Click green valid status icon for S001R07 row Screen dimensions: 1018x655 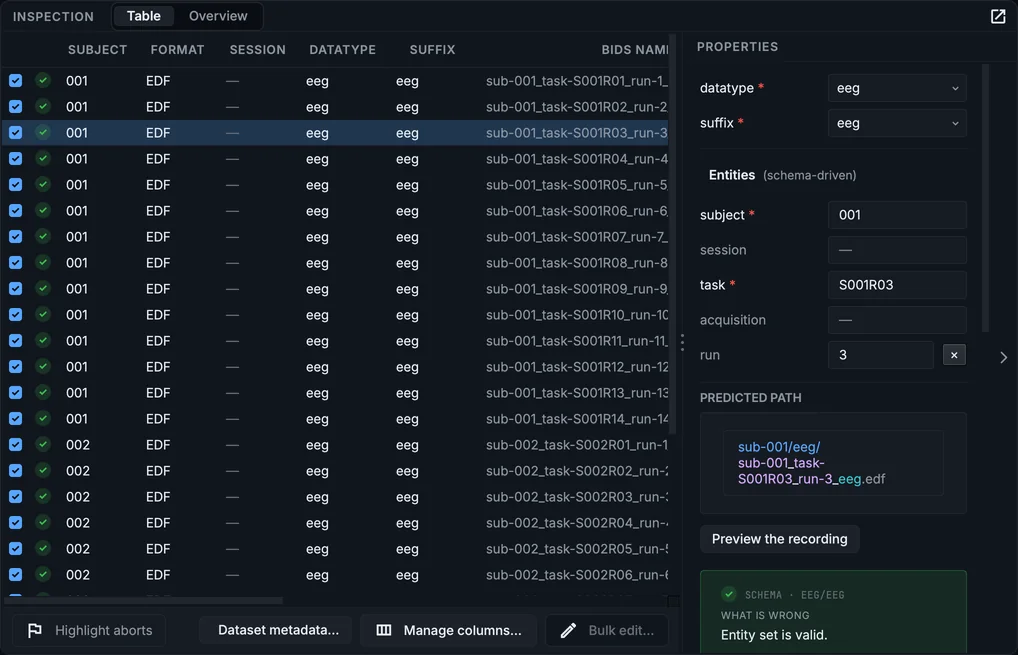point(43,236)
